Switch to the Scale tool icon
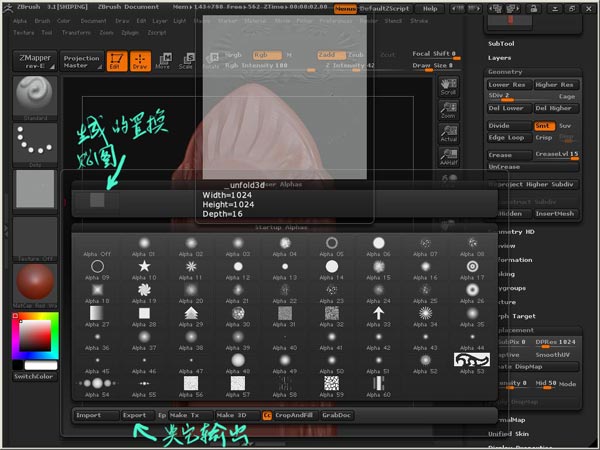 click(x=186, y=61)
